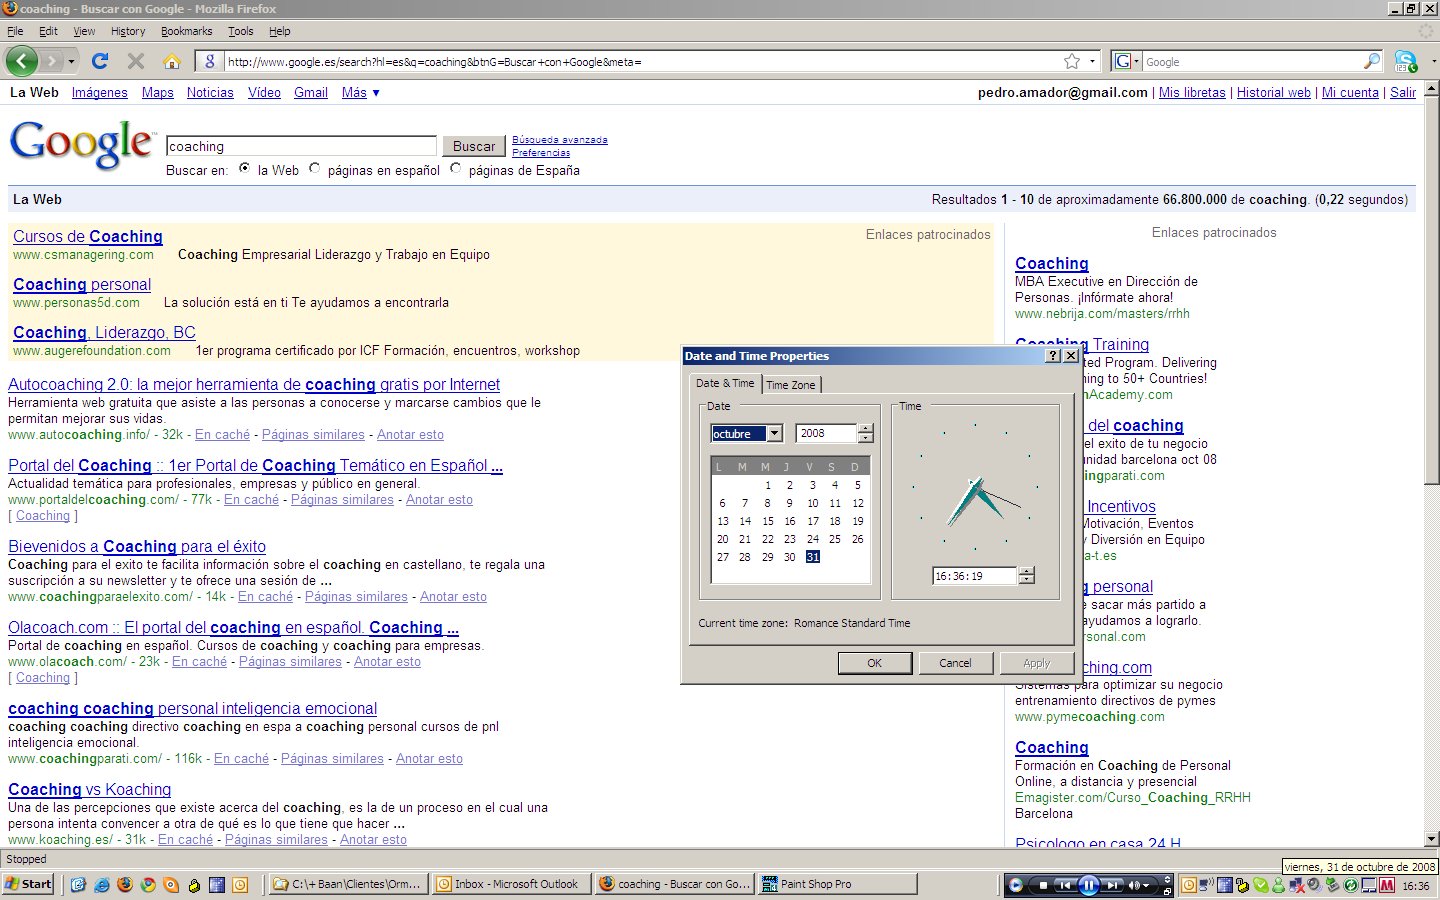Go back with Firefox back arrow
Screen dimensions: 1440x900
point(22,61)
